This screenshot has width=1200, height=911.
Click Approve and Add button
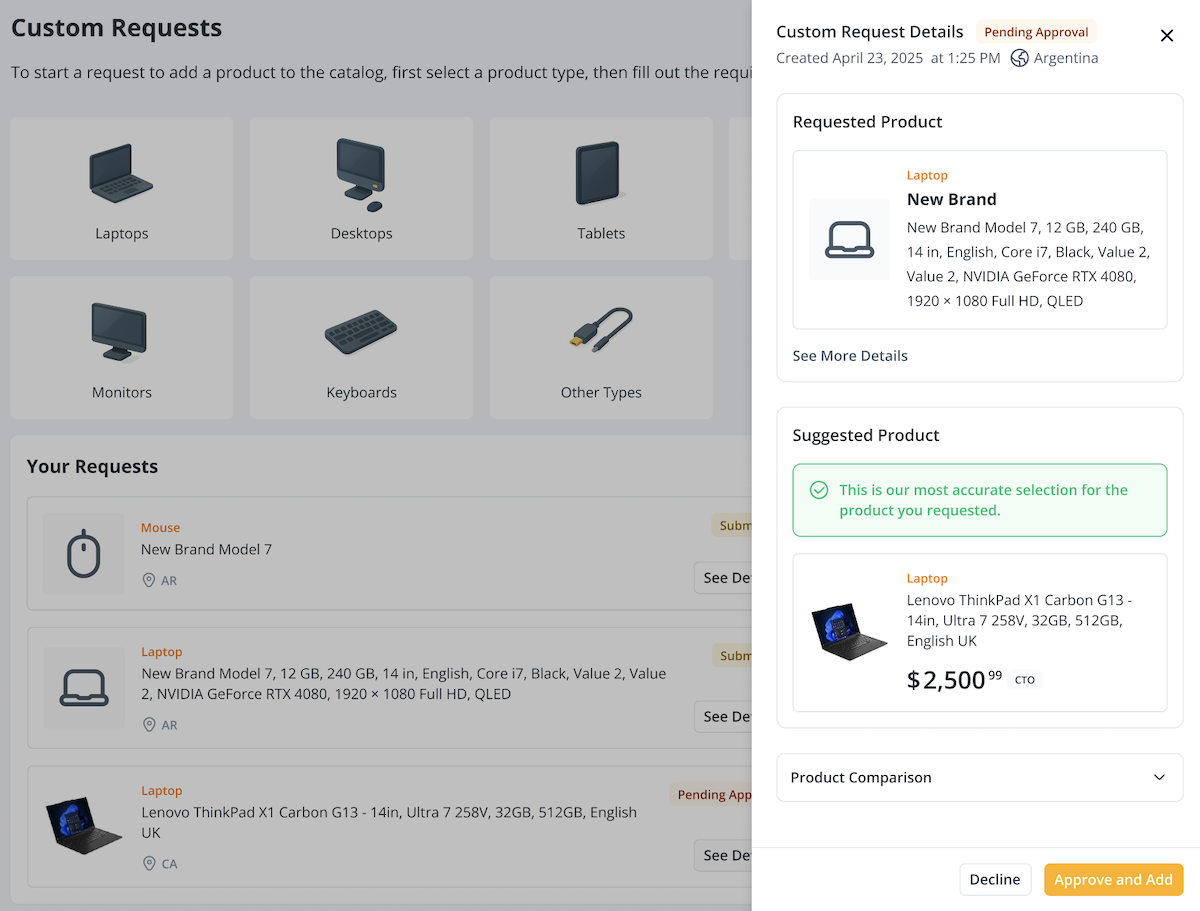(1113, 880)
